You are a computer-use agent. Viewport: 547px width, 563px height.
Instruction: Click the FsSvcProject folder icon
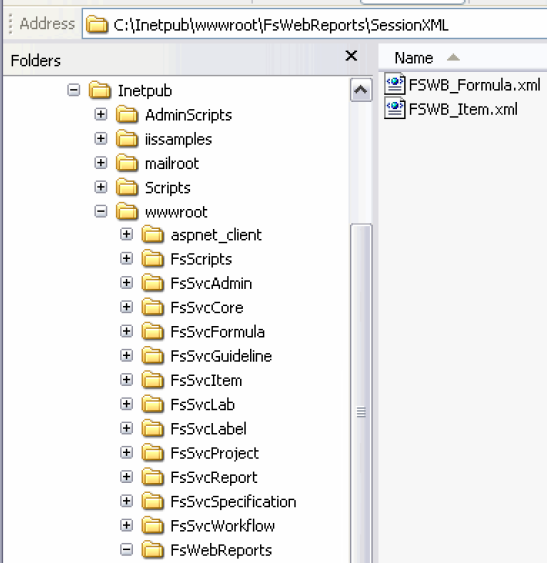[x=153, y=452]
